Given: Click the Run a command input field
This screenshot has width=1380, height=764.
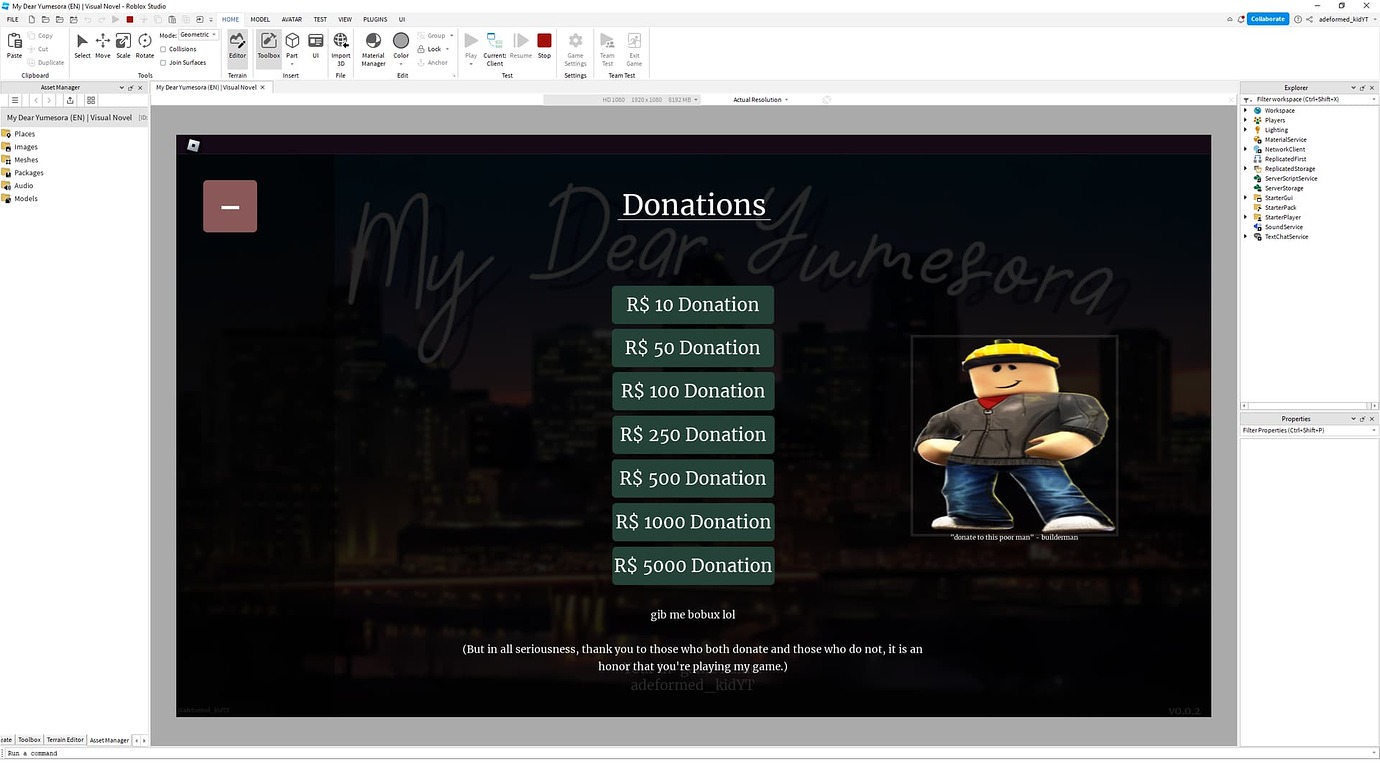Looking at the screenshot, I should coord(60,752).
